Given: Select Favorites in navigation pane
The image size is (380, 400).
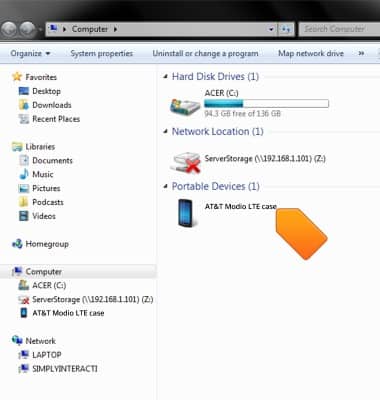Looking at the screenshot, I should click(41, 77).
